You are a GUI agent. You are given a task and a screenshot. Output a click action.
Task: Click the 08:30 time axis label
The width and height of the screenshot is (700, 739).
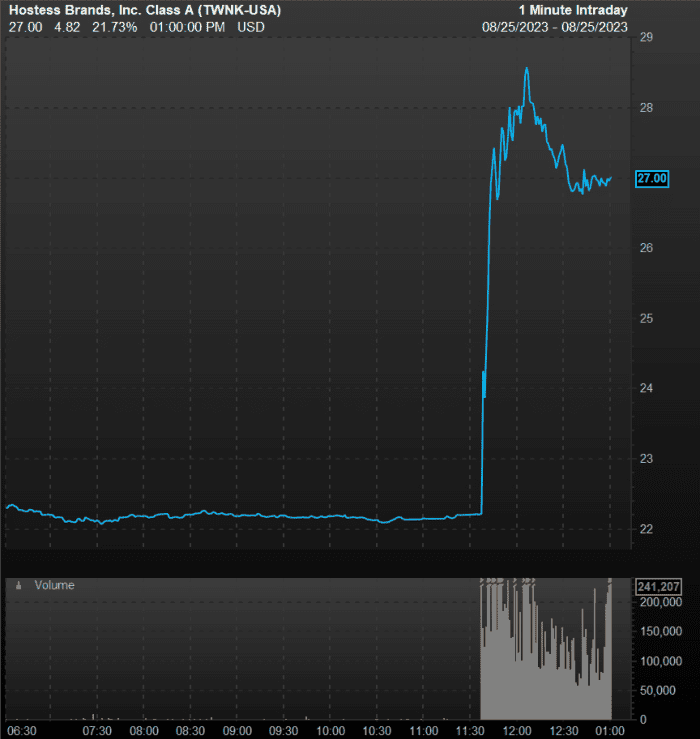190,731
